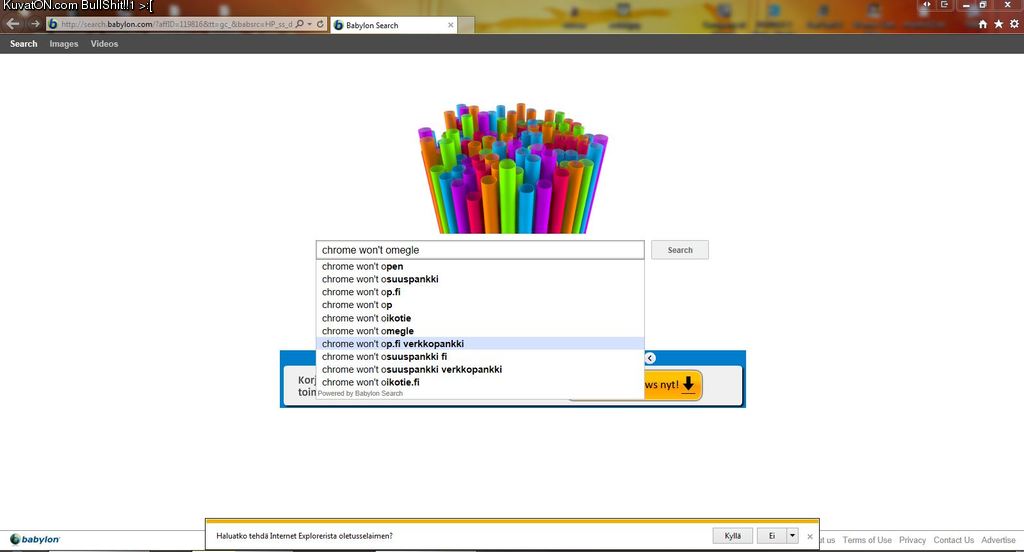
Task: Click the magnifier search icon in address bar
Action: 299,24
